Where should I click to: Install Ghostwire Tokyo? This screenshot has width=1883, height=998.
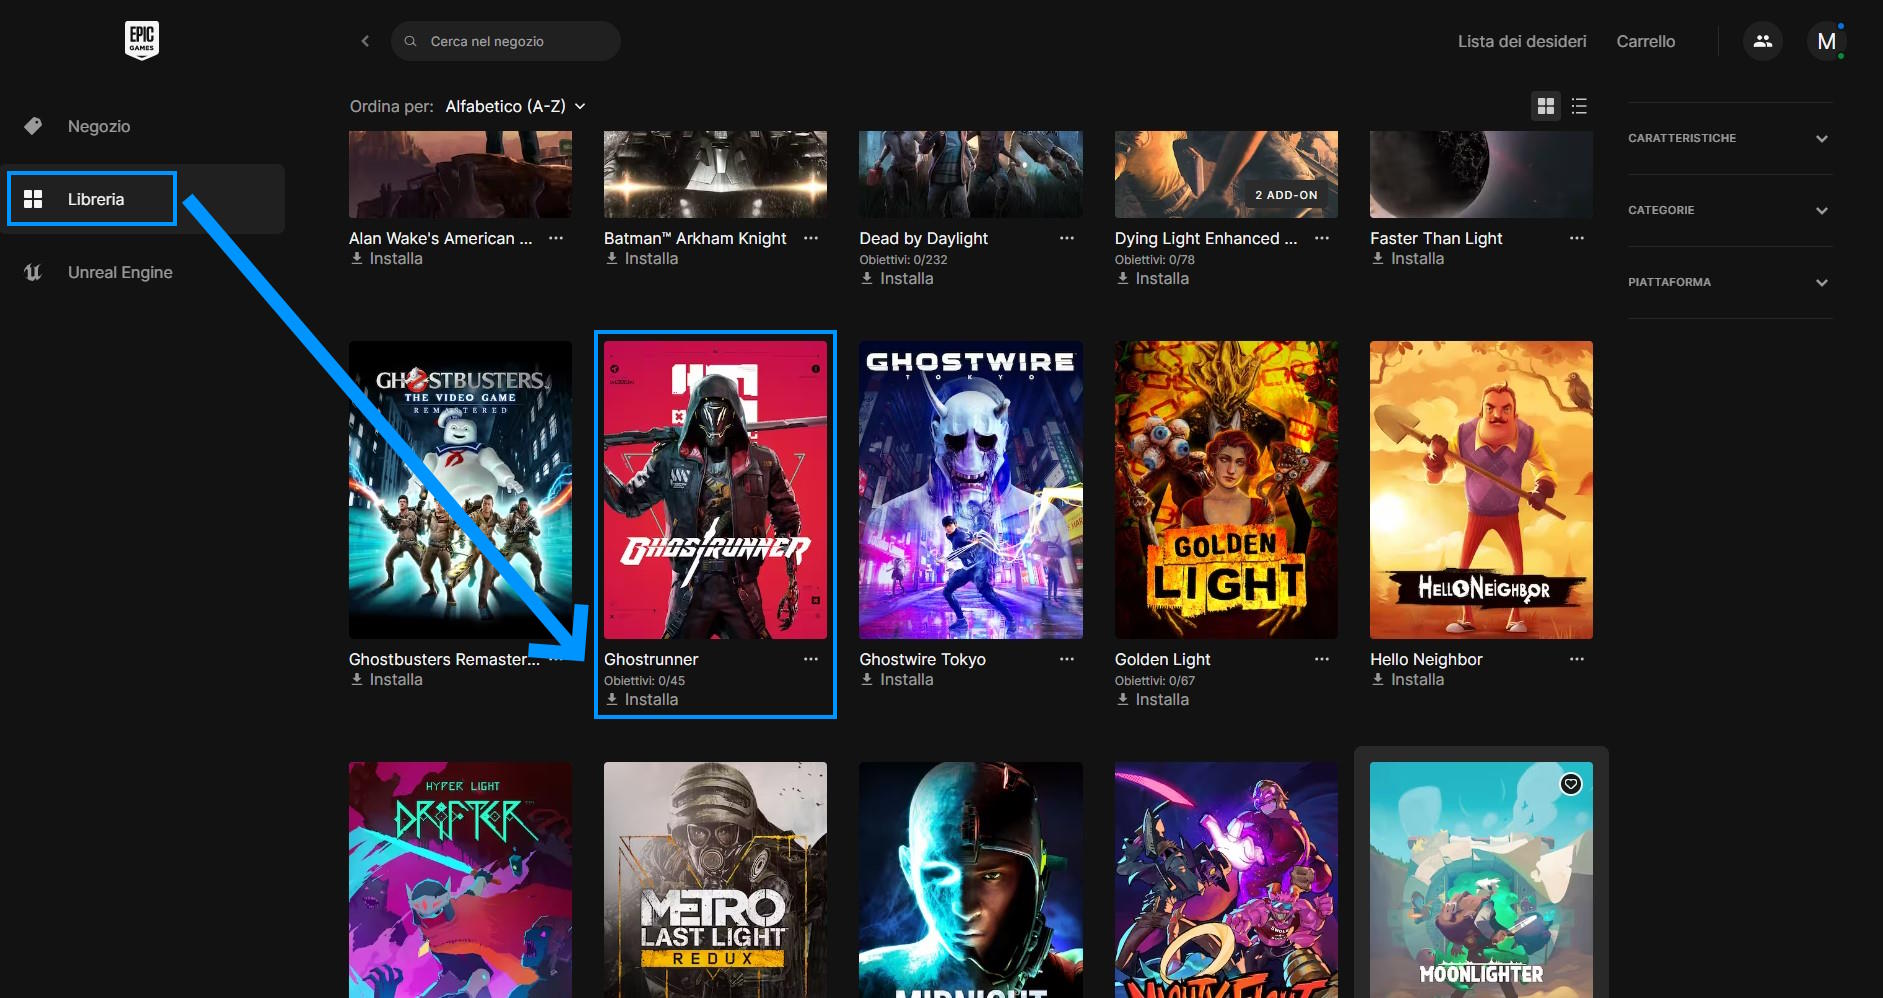point(897,679)
